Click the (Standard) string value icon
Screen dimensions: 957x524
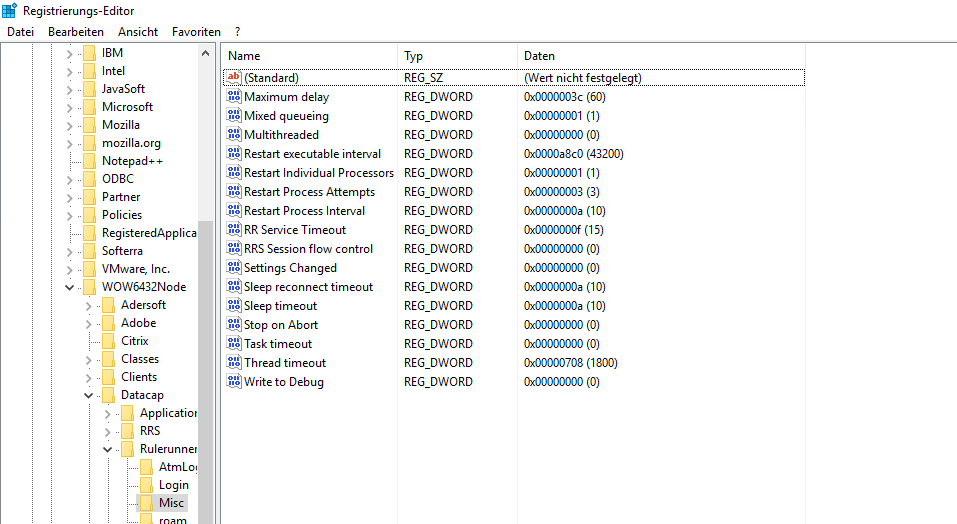(233, 77)
